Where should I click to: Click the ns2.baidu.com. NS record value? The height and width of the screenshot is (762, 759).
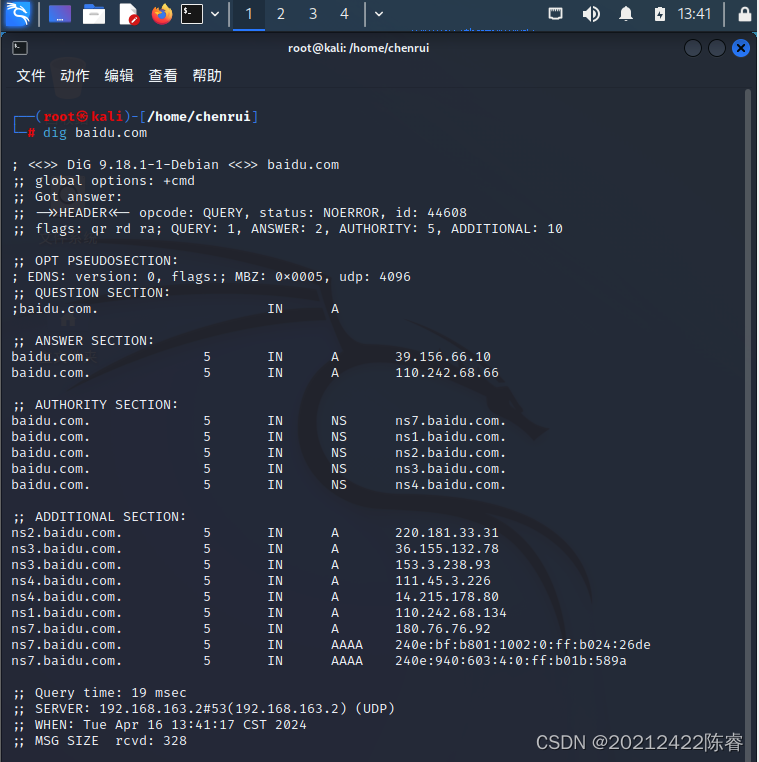[450, 453]
